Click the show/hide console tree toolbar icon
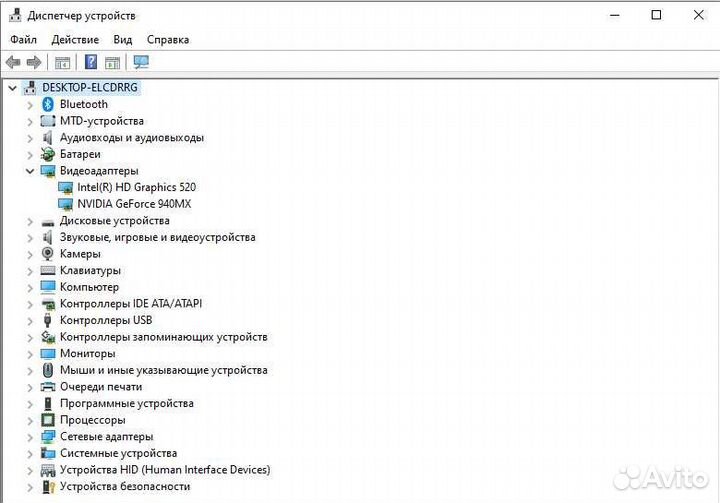 click(62, 62)
